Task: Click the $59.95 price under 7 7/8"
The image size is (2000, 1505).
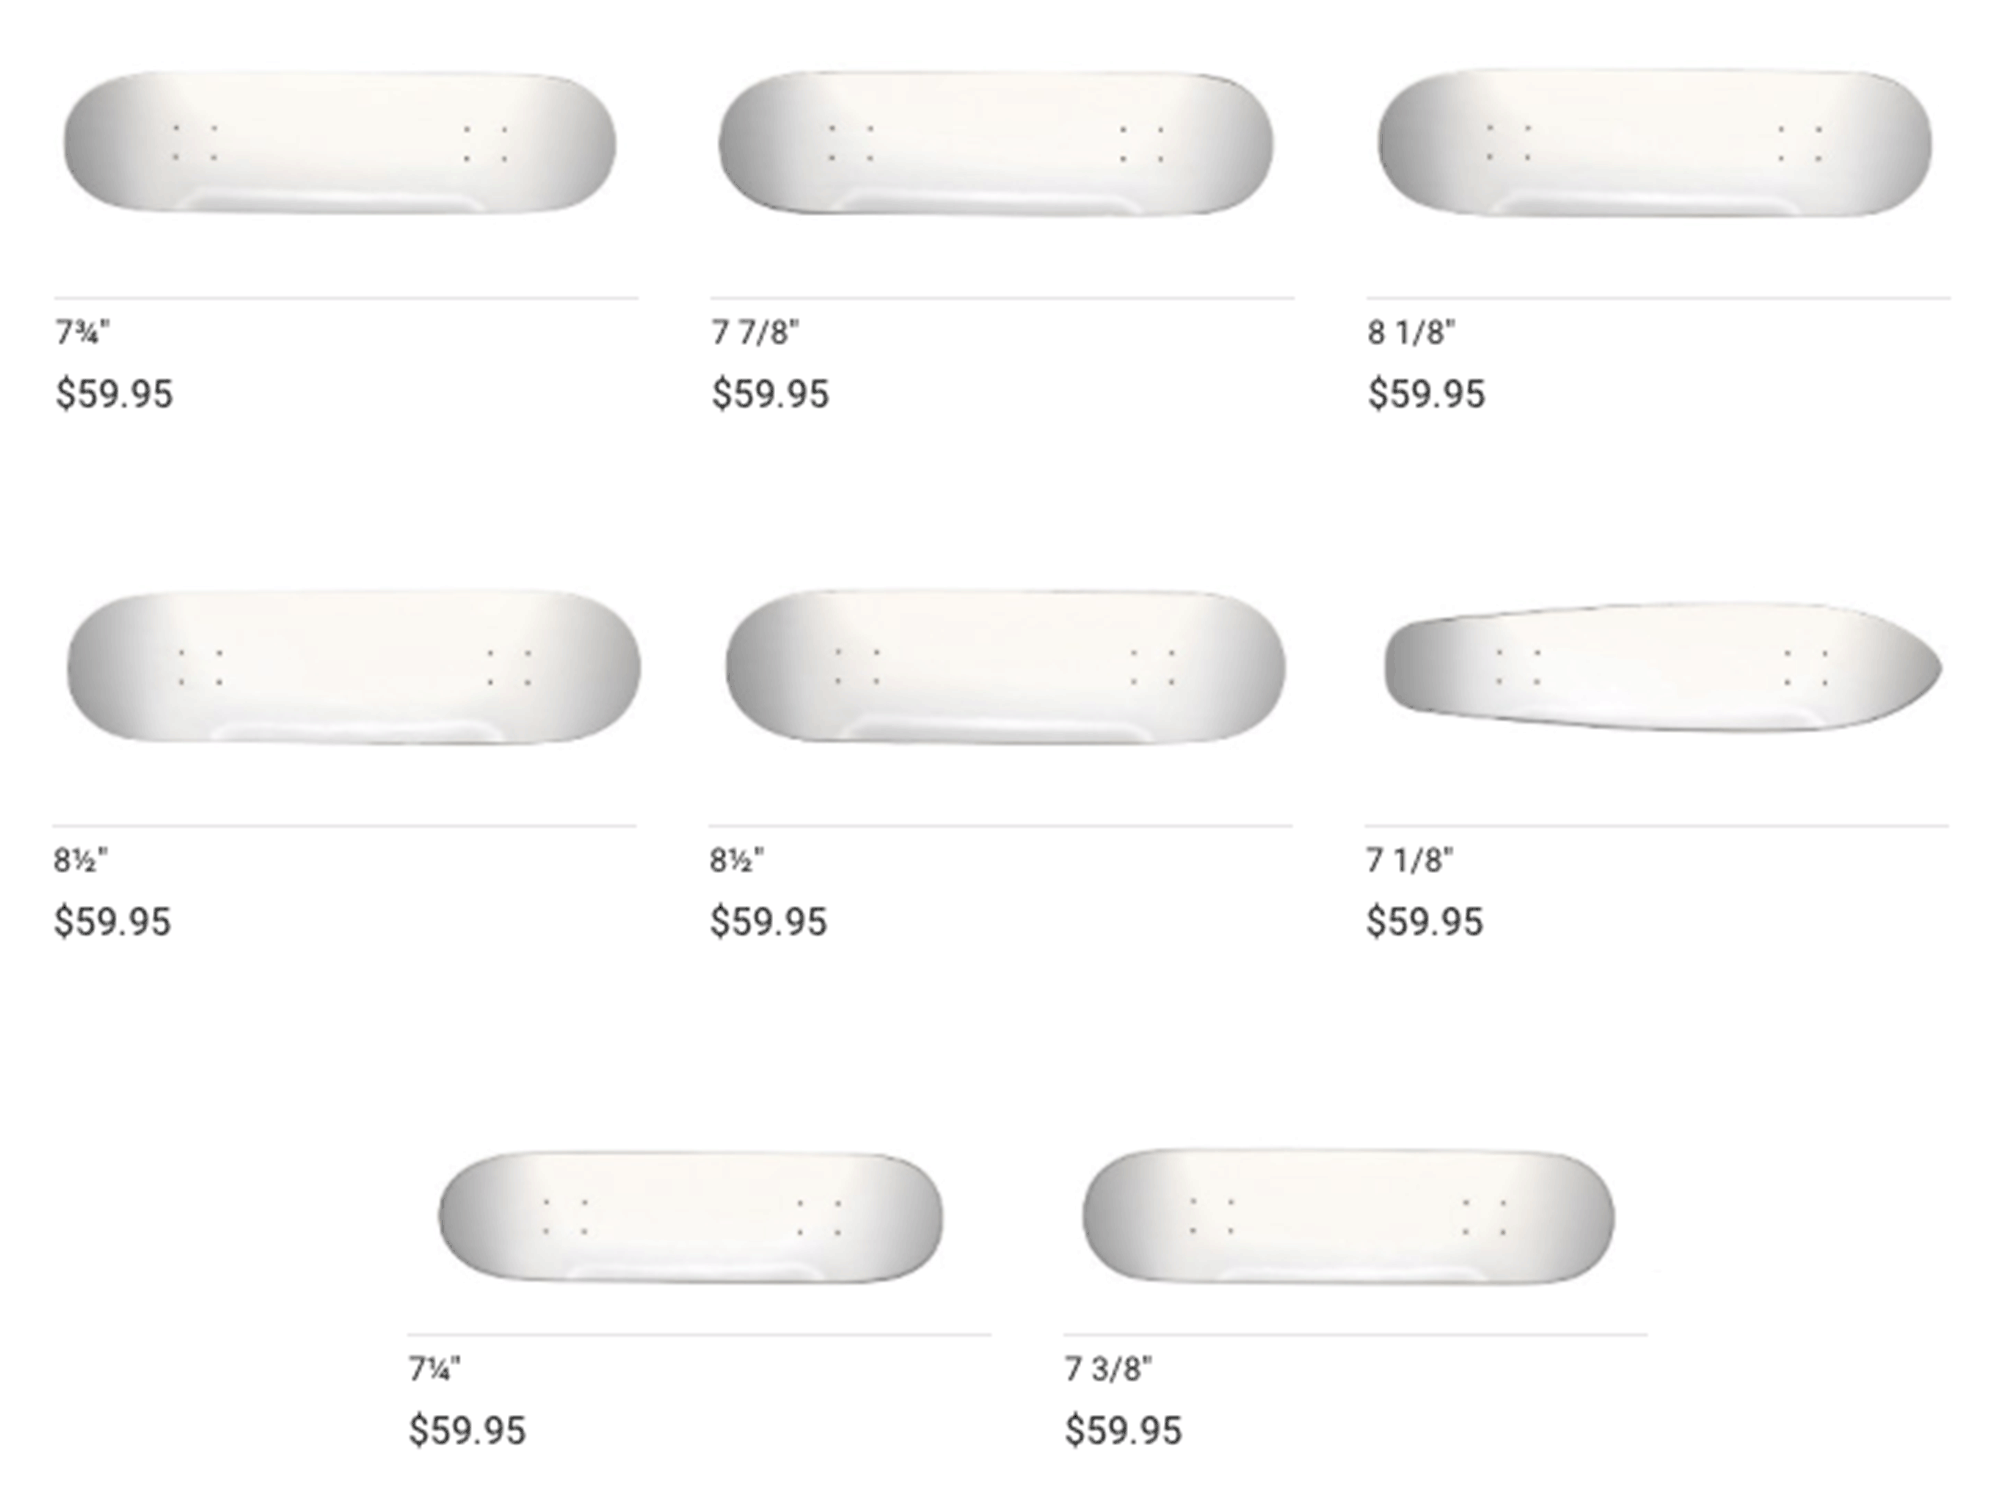Action: tap(770, 394)
